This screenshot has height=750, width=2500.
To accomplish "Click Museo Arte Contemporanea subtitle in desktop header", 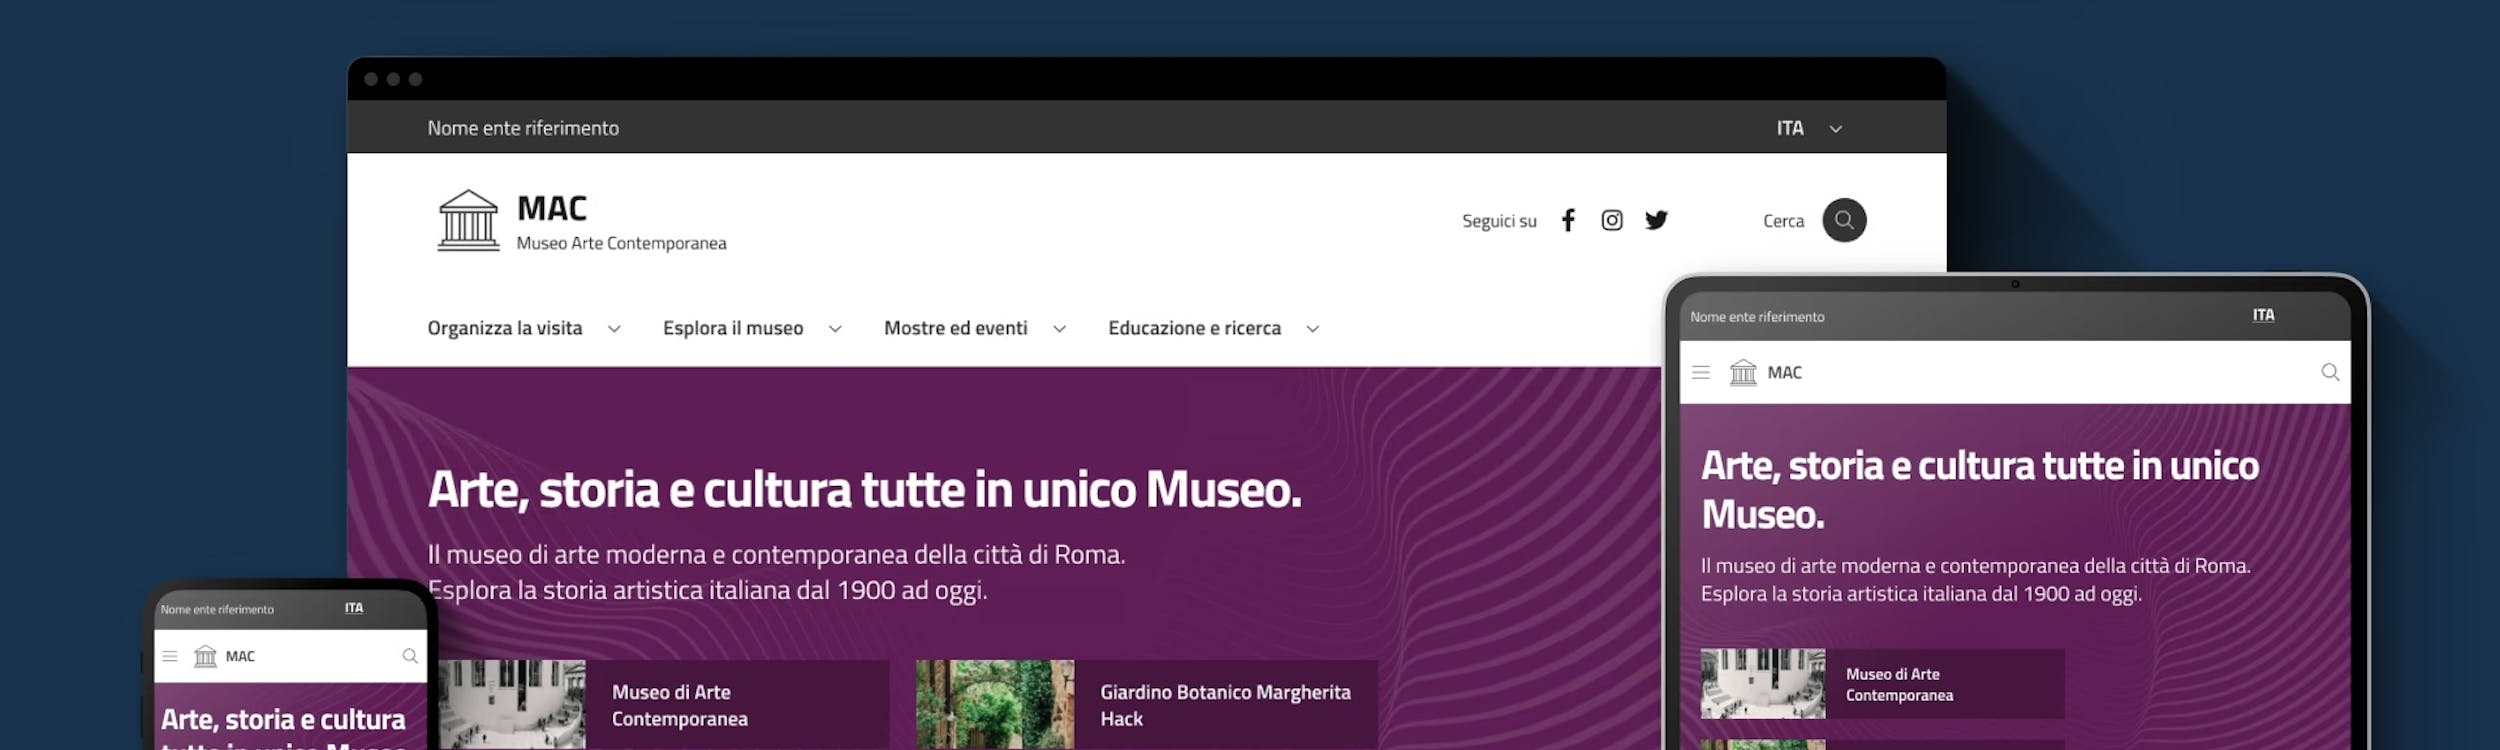I will pos(621,243).
